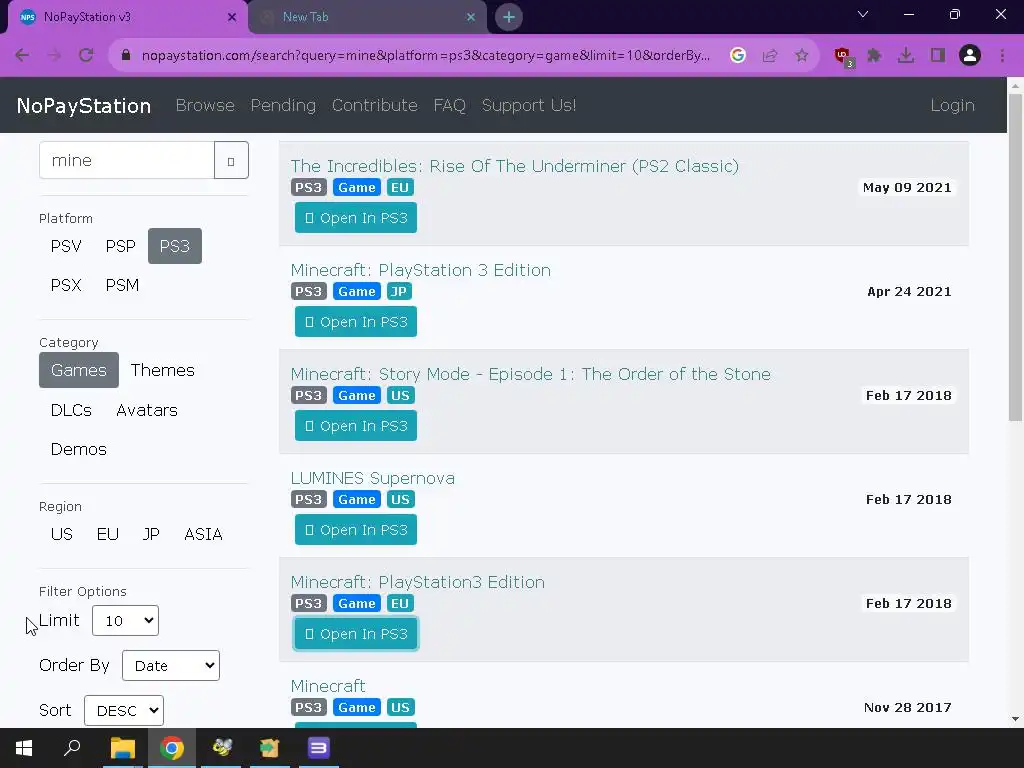This screenshot has width=1024, height=768.
Task: Open Support Us! in navbar
Action: (529, 105)
